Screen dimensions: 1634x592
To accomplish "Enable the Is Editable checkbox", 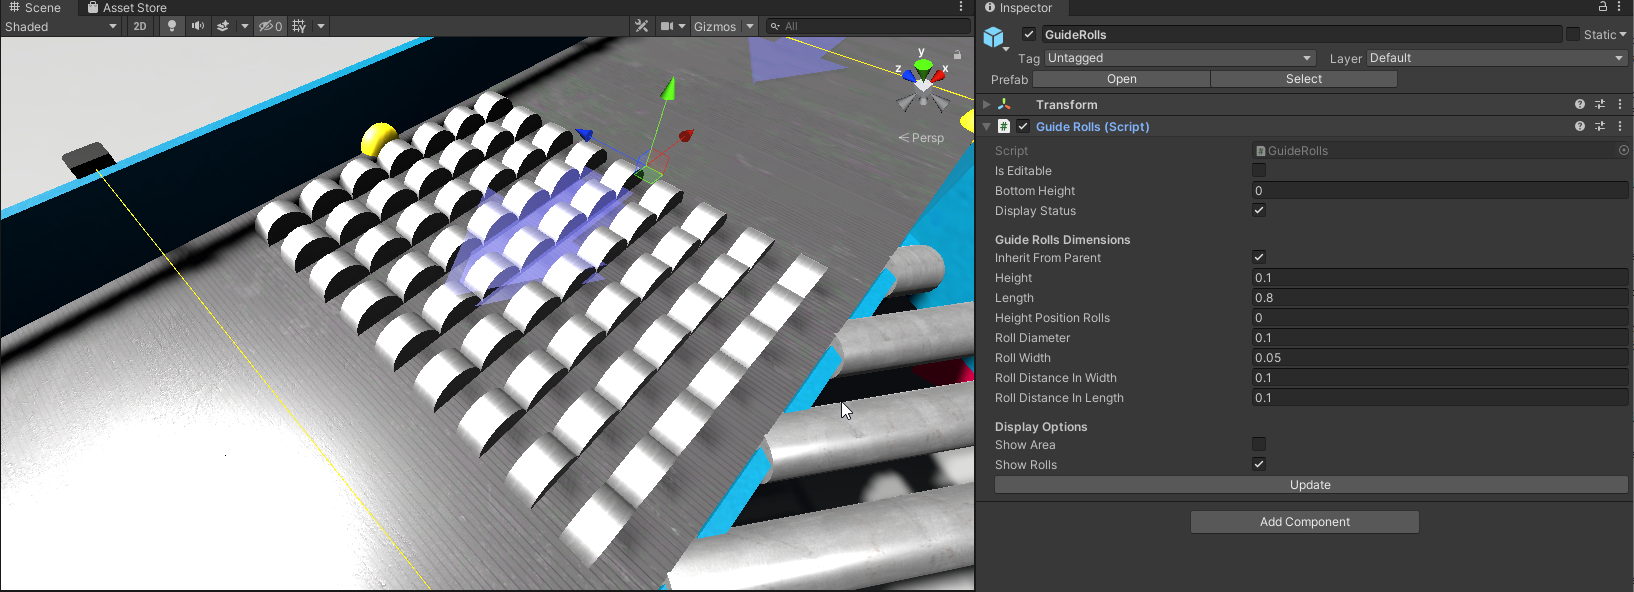I will tap(1259, 171).
